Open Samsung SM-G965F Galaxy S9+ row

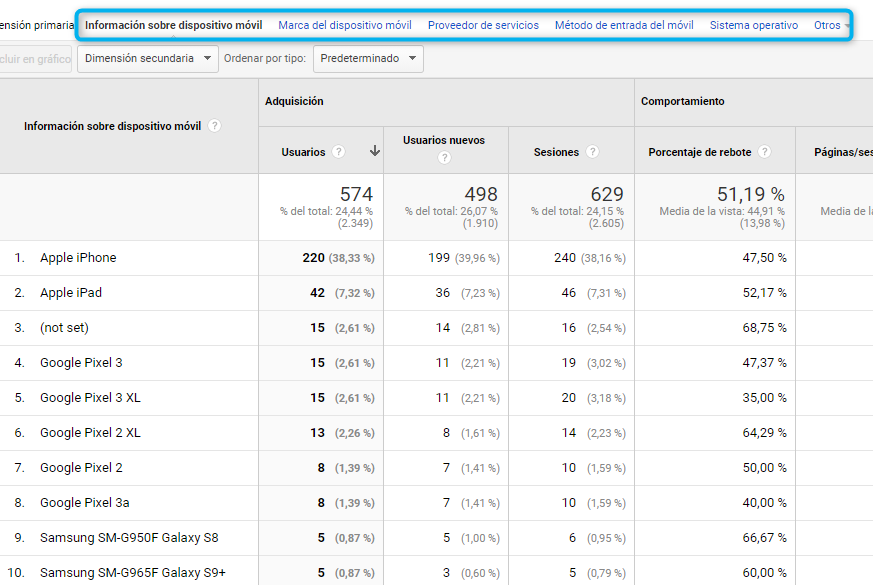coord(133,573)
